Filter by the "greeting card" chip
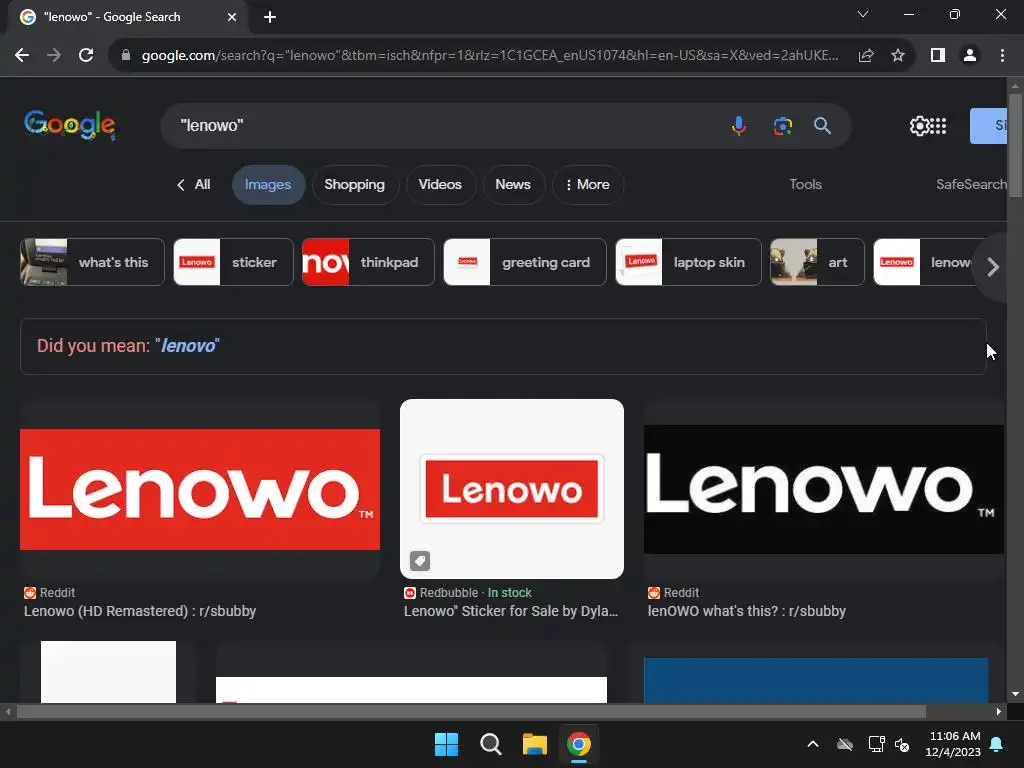1024x768 pixels. click(x=524, y=262)
